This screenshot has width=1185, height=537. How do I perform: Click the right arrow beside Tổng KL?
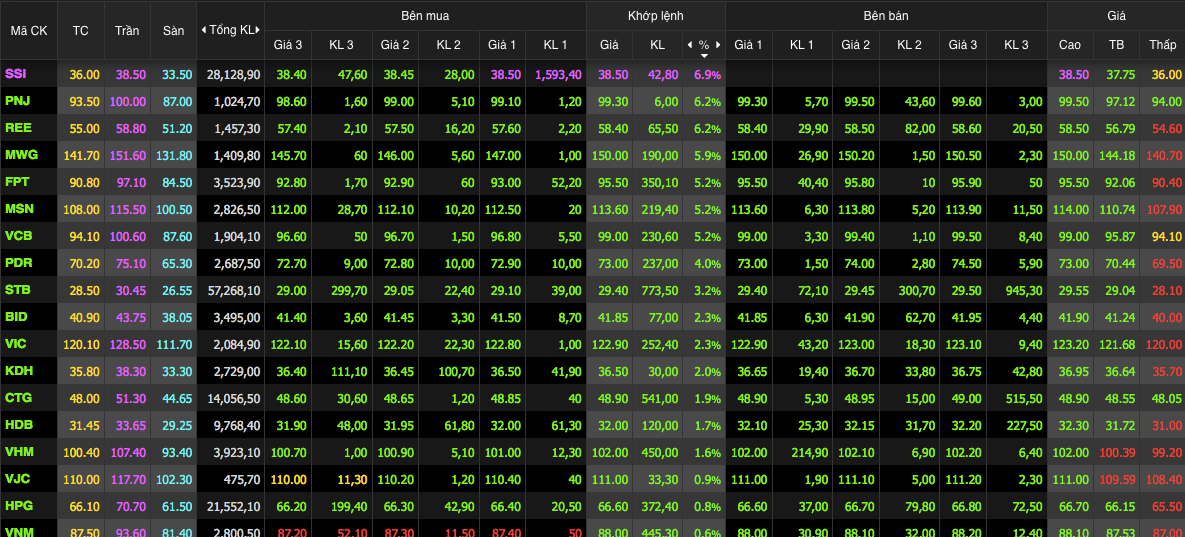coord(259,30)
